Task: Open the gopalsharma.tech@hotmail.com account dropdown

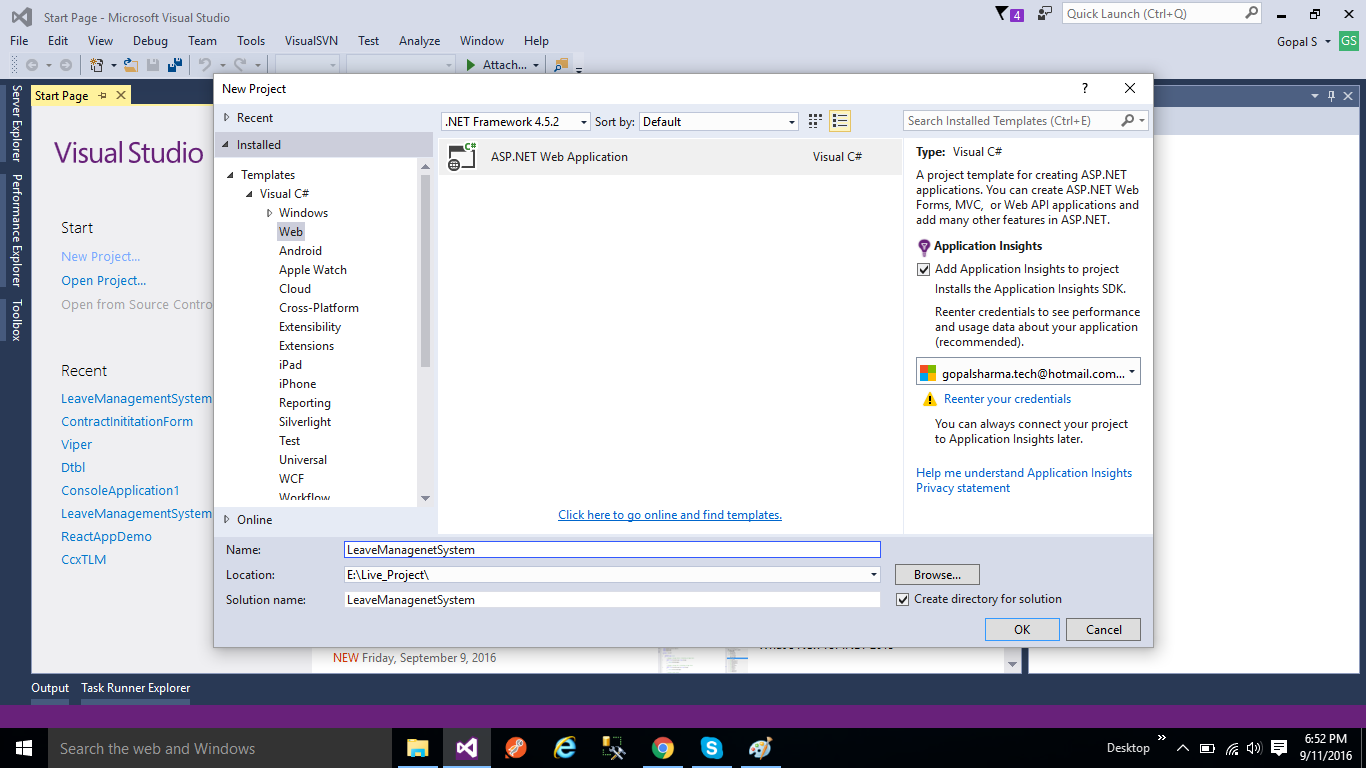Action: point(1028,373)
